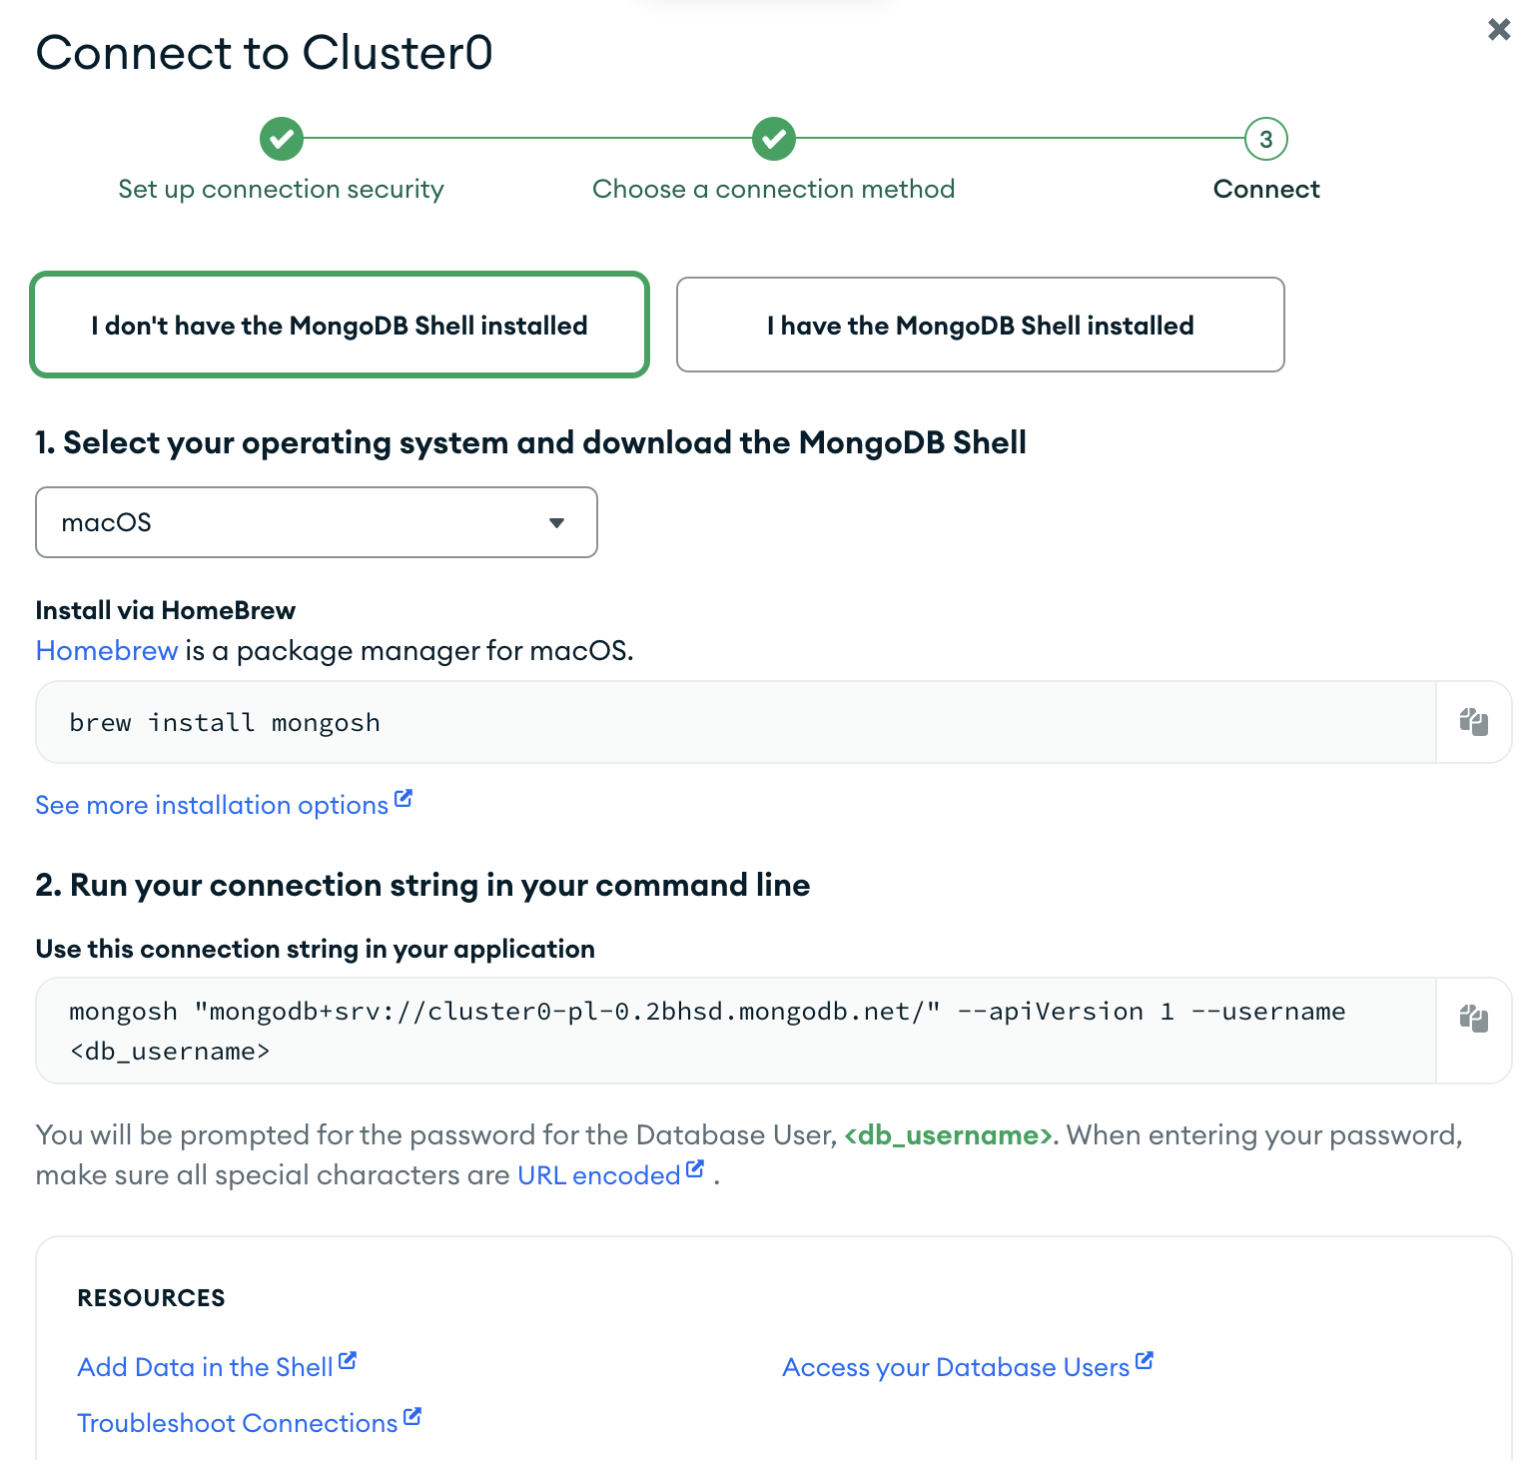
Task: Click the Set up connection security checkmark
Action: click(x=282, y=139)
